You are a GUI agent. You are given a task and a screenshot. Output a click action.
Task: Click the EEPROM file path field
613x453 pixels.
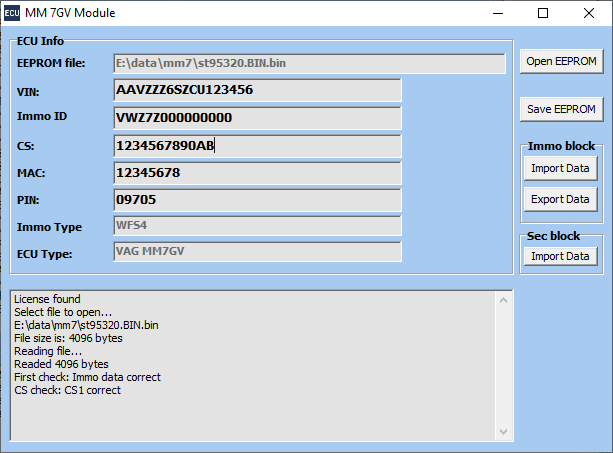click(309, 63)
